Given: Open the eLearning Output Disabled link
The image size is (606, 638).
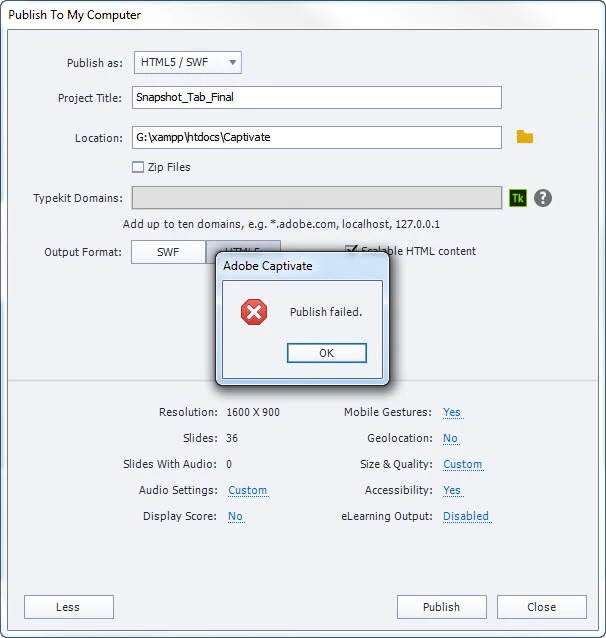Looking at the screenshot, I should [466, 516].
